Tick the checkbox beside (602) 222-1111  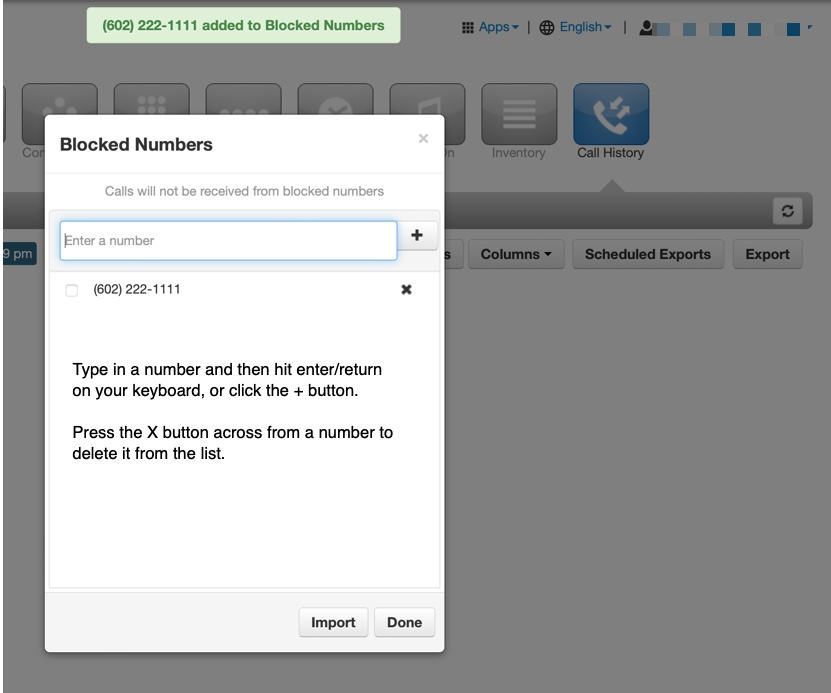pyautogui.click(x=71, y=291)
